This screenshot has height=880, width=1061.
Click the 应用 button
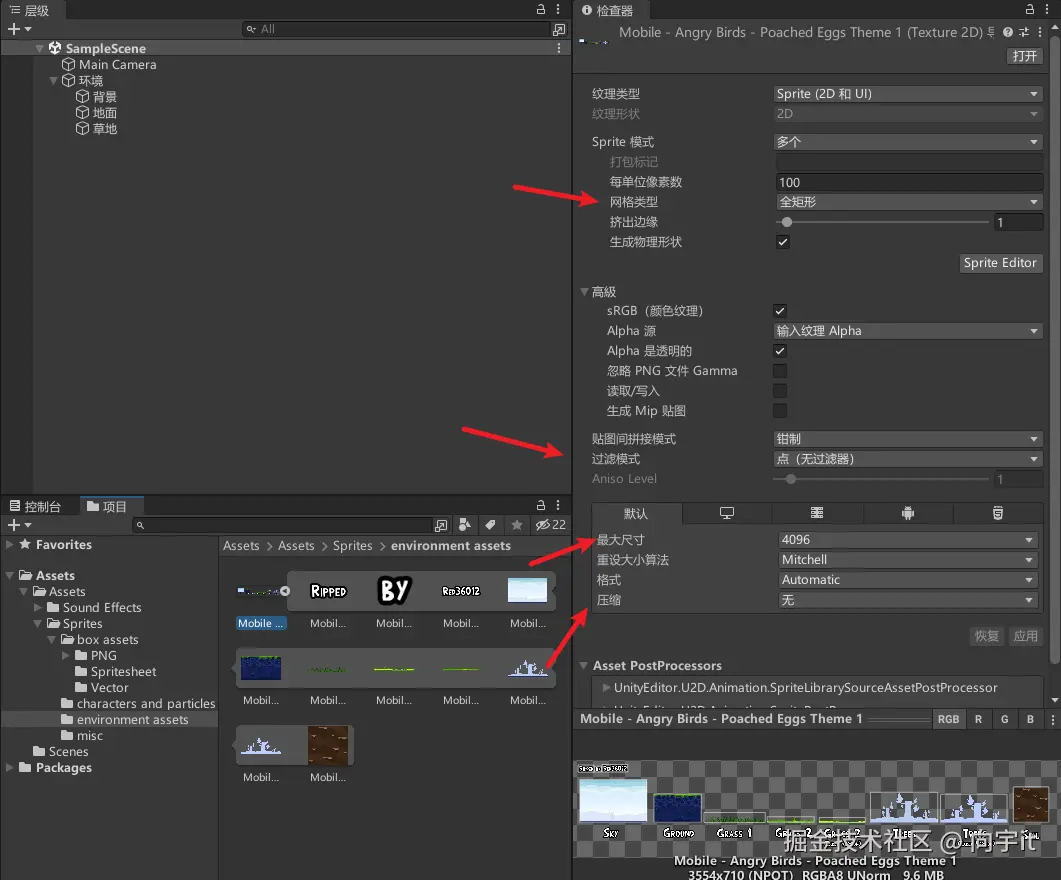[1025, 636]
